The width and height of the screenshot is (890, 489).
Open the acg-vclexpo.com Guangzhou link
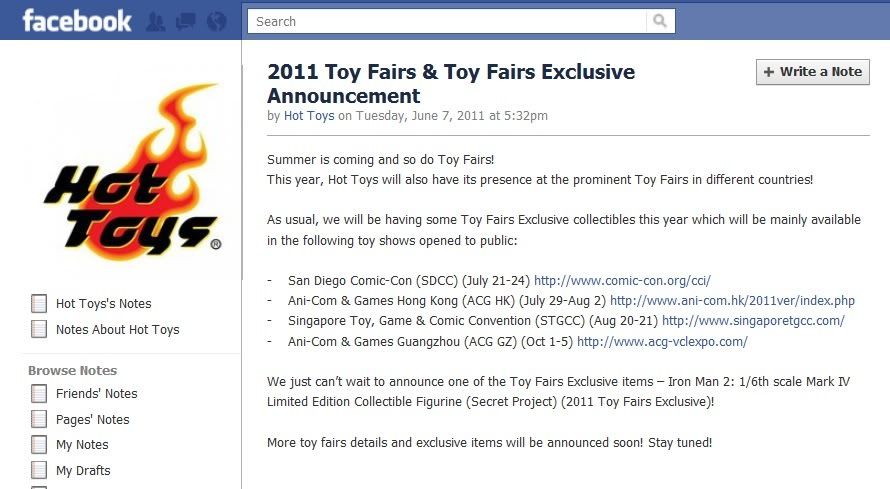tap(662, 342)
